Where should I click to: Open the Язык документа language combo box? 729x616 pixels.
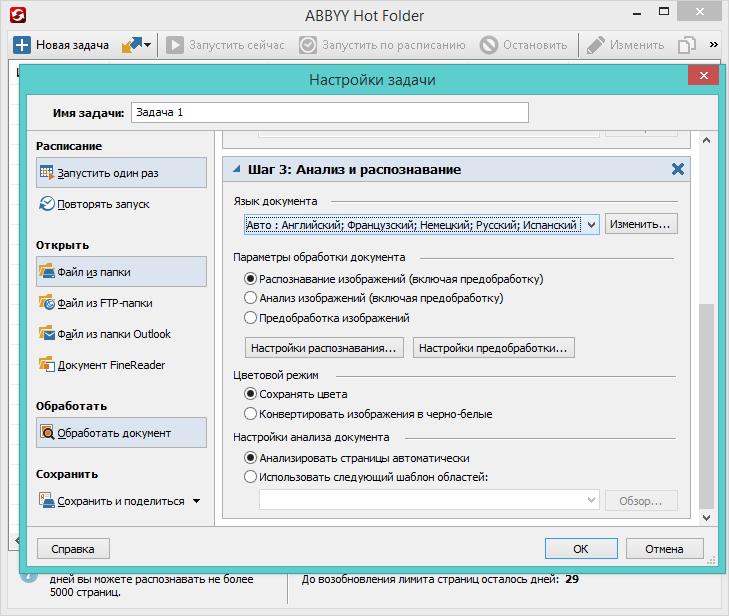click(x=422, y=225)
